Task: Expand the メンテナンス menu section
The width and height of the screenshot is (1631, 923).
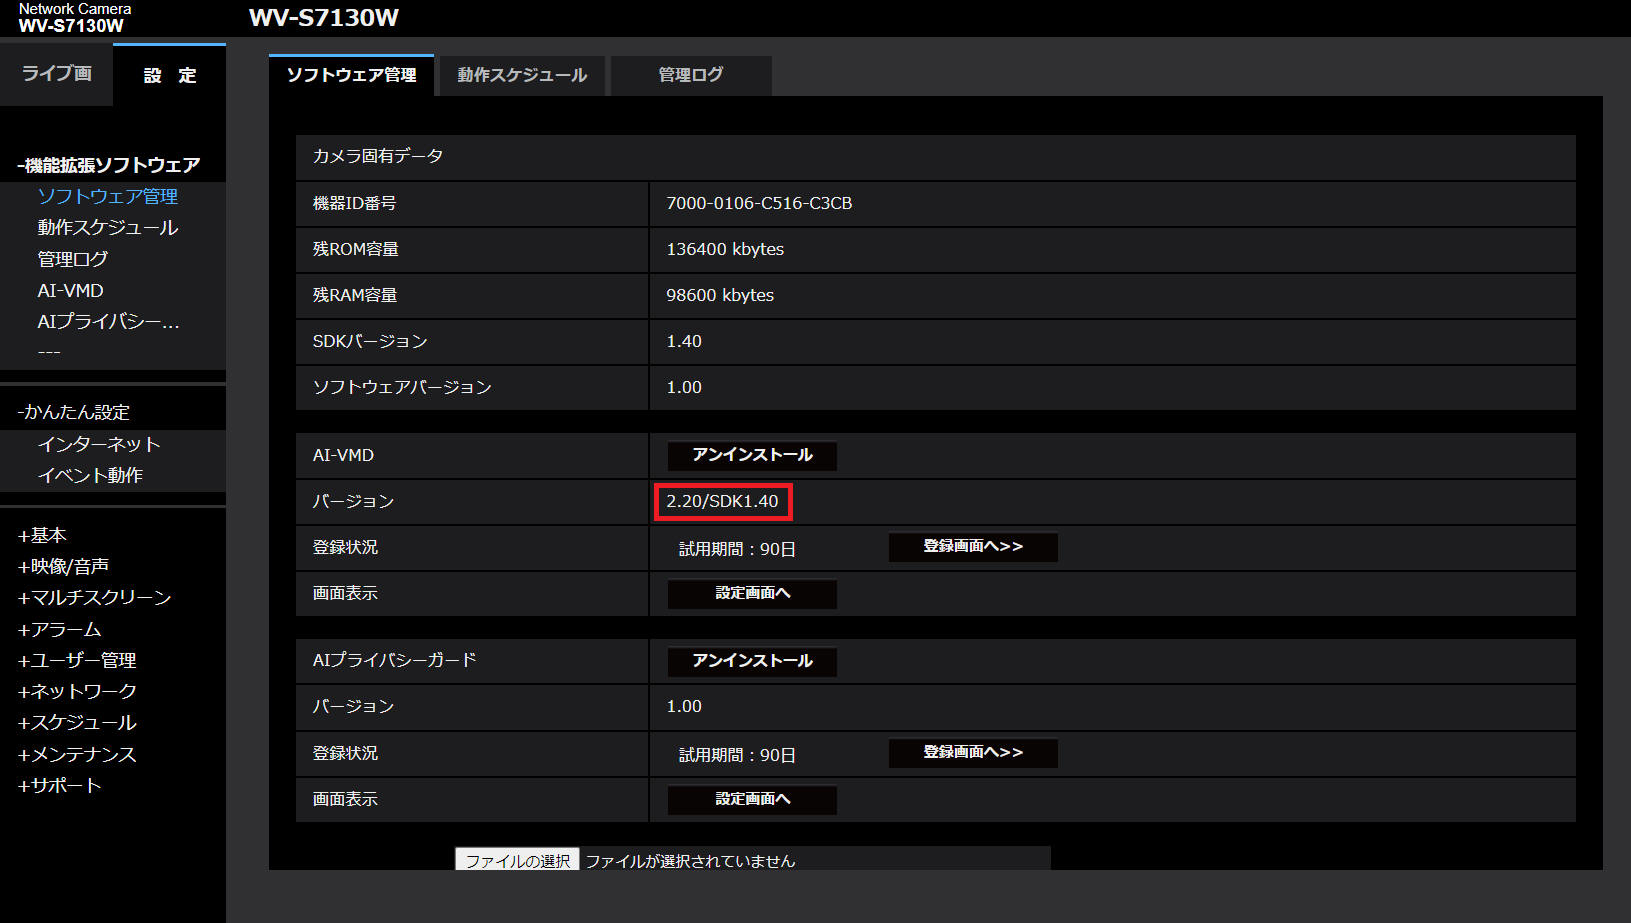Action: [77, 755]
